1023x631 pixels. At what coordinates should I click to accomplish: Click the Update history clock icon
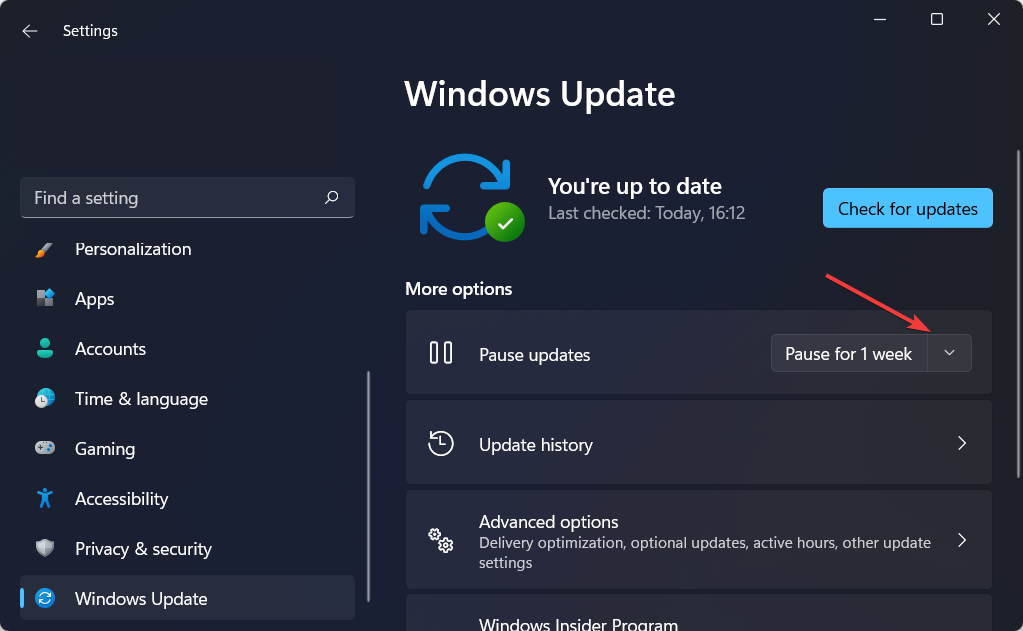point(440,443)
